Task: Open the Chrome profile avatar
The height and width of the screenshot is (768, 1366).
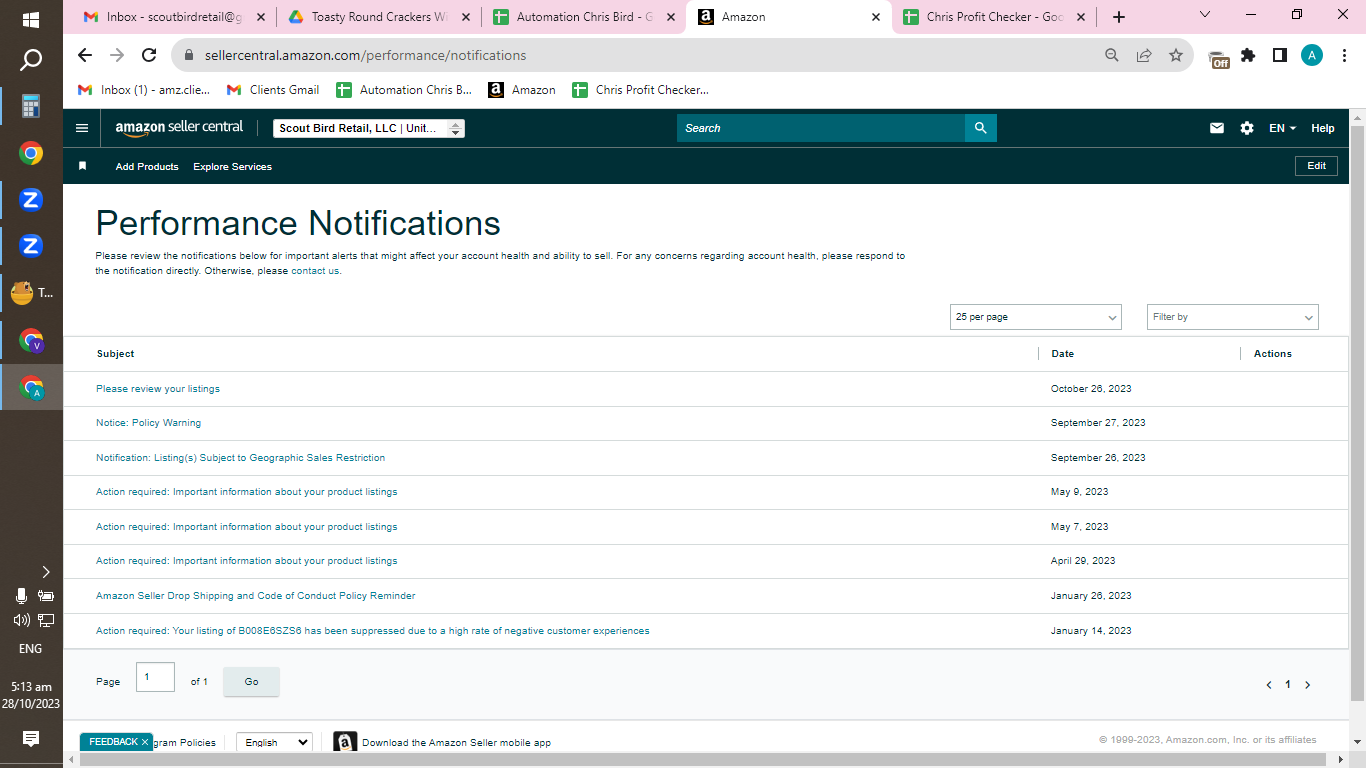Action: coord(1312,56)
